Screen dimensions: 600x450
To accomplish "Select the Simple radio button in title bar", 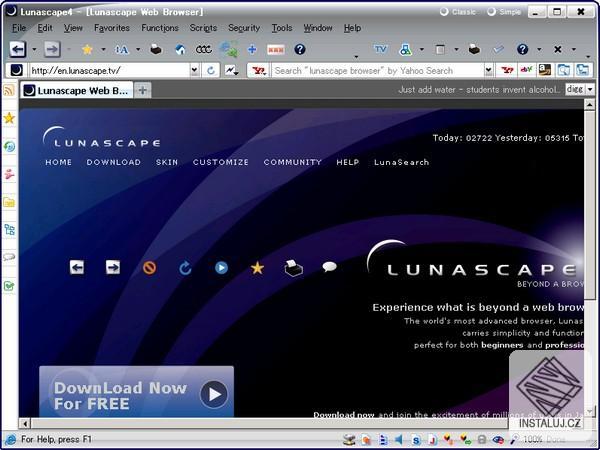I will tap(491, 12).
